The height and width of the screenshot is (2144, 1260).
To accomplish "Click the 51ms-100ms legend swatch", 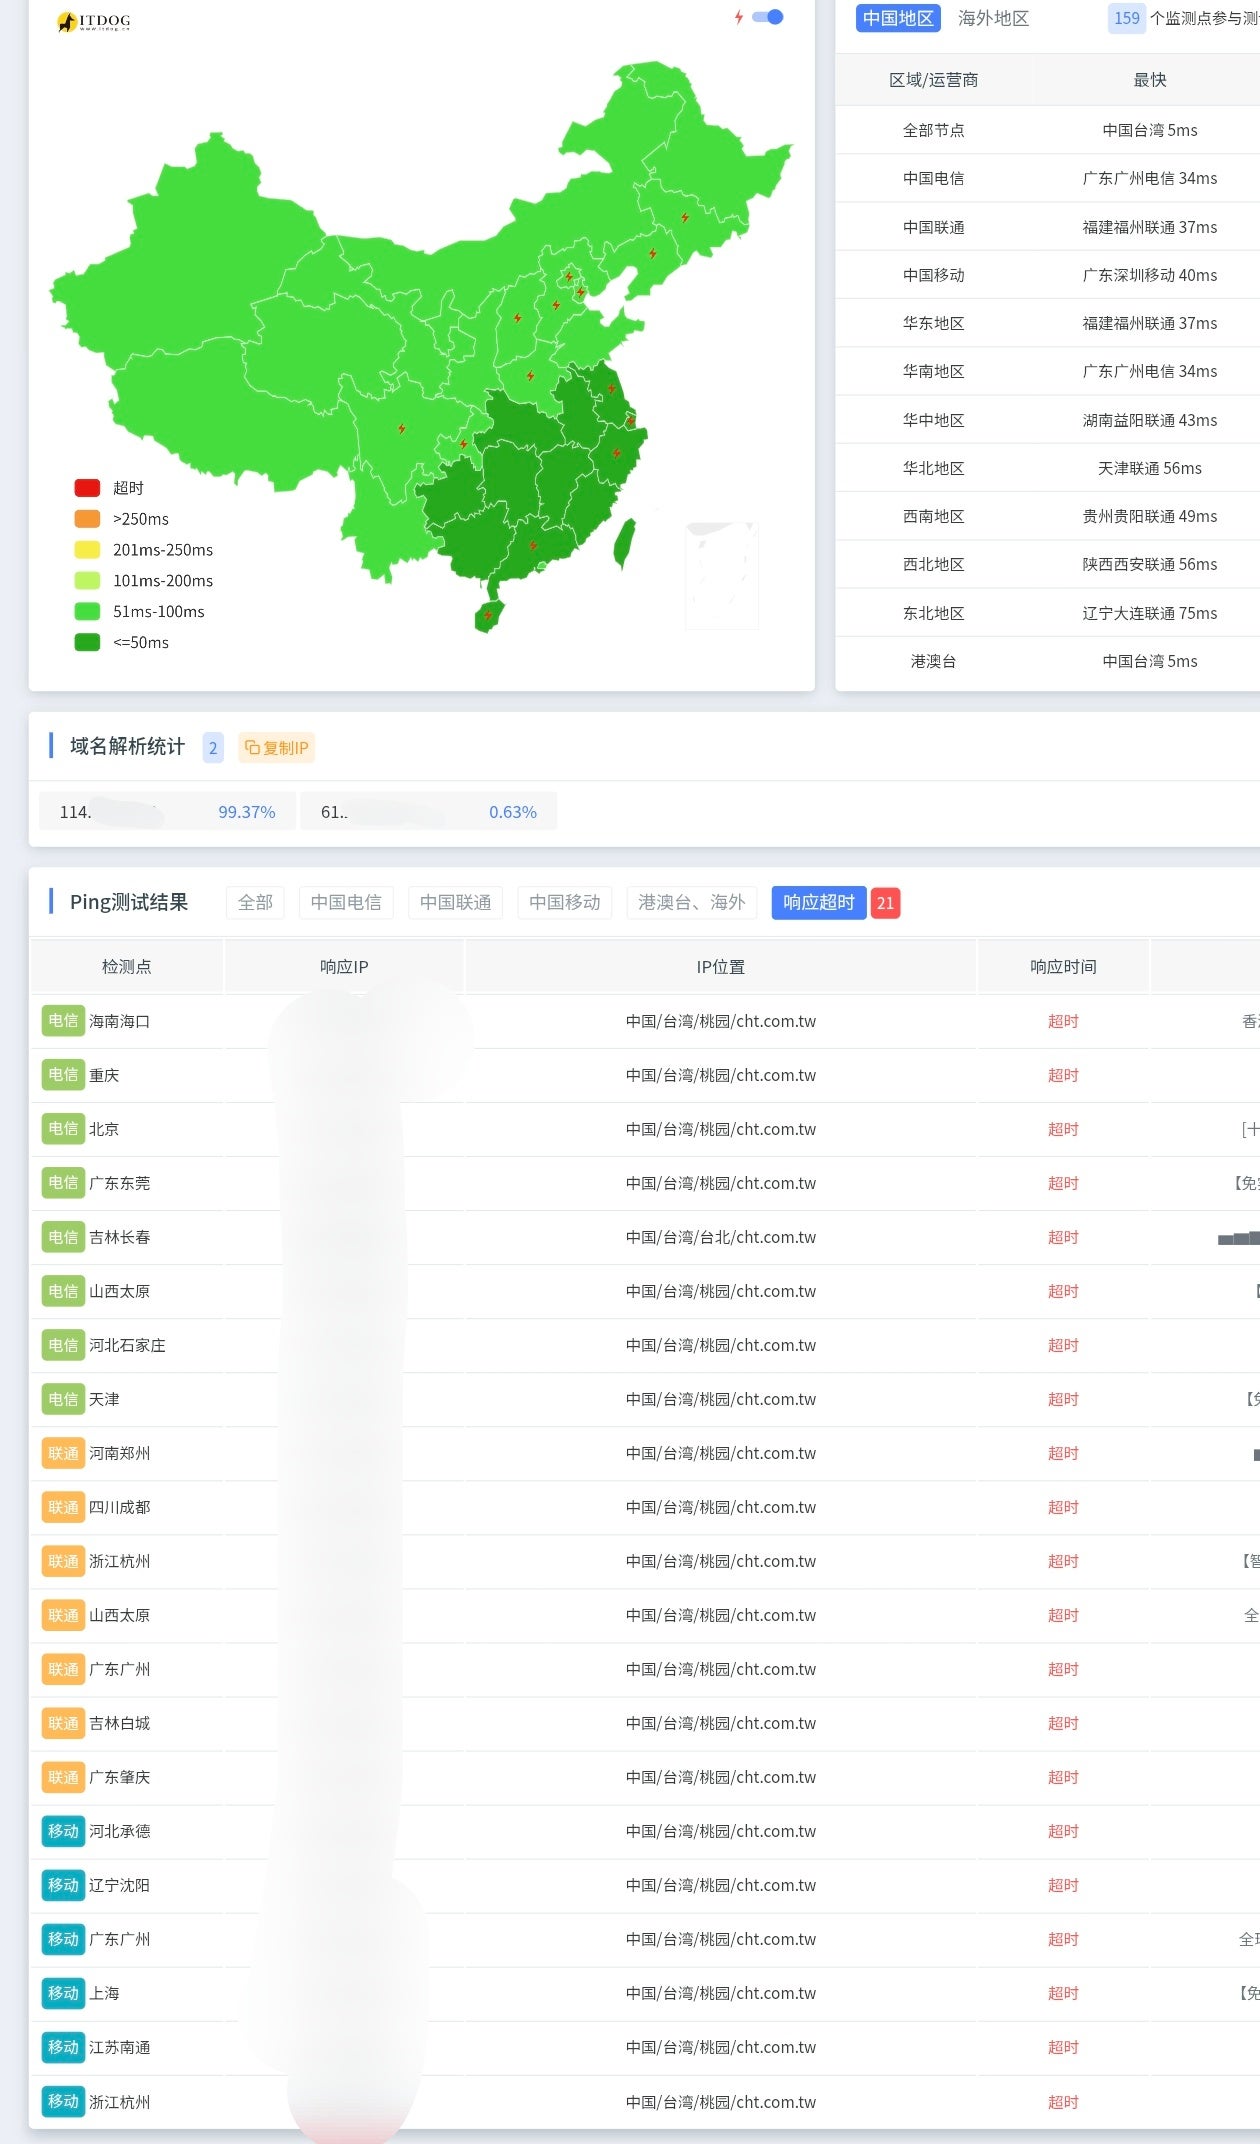I will [87, 612].
